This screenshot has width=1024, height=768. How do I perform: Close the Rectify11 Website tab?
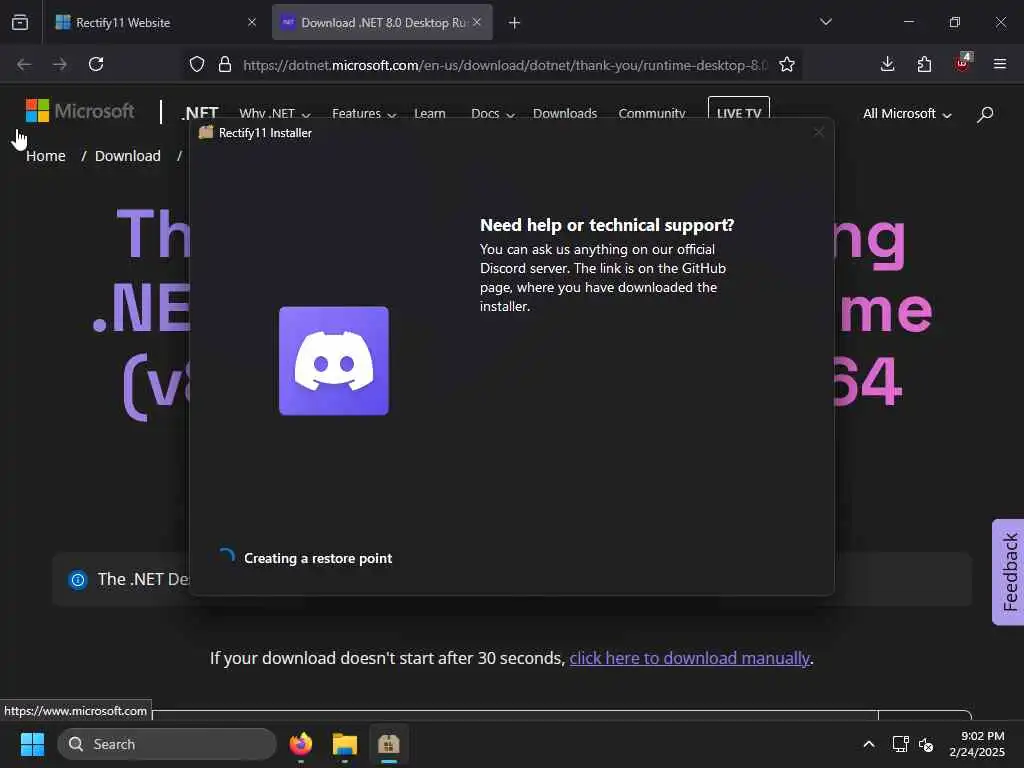coord(252,23)
